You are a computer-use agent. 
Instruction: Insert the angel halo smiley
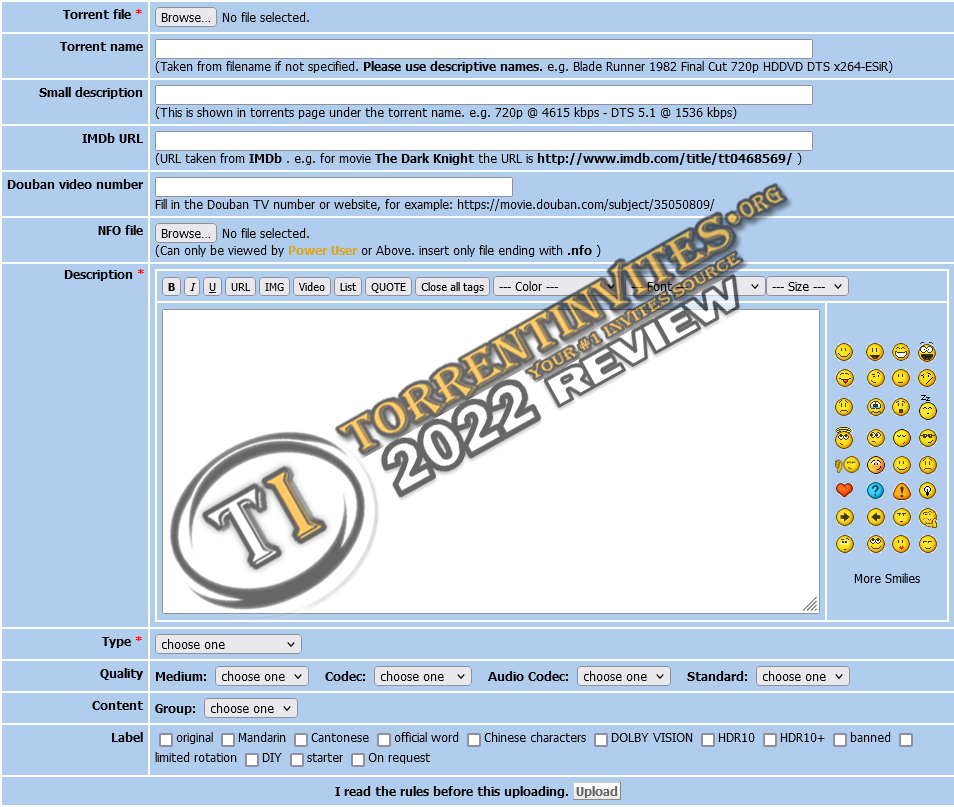coord(845,438)
